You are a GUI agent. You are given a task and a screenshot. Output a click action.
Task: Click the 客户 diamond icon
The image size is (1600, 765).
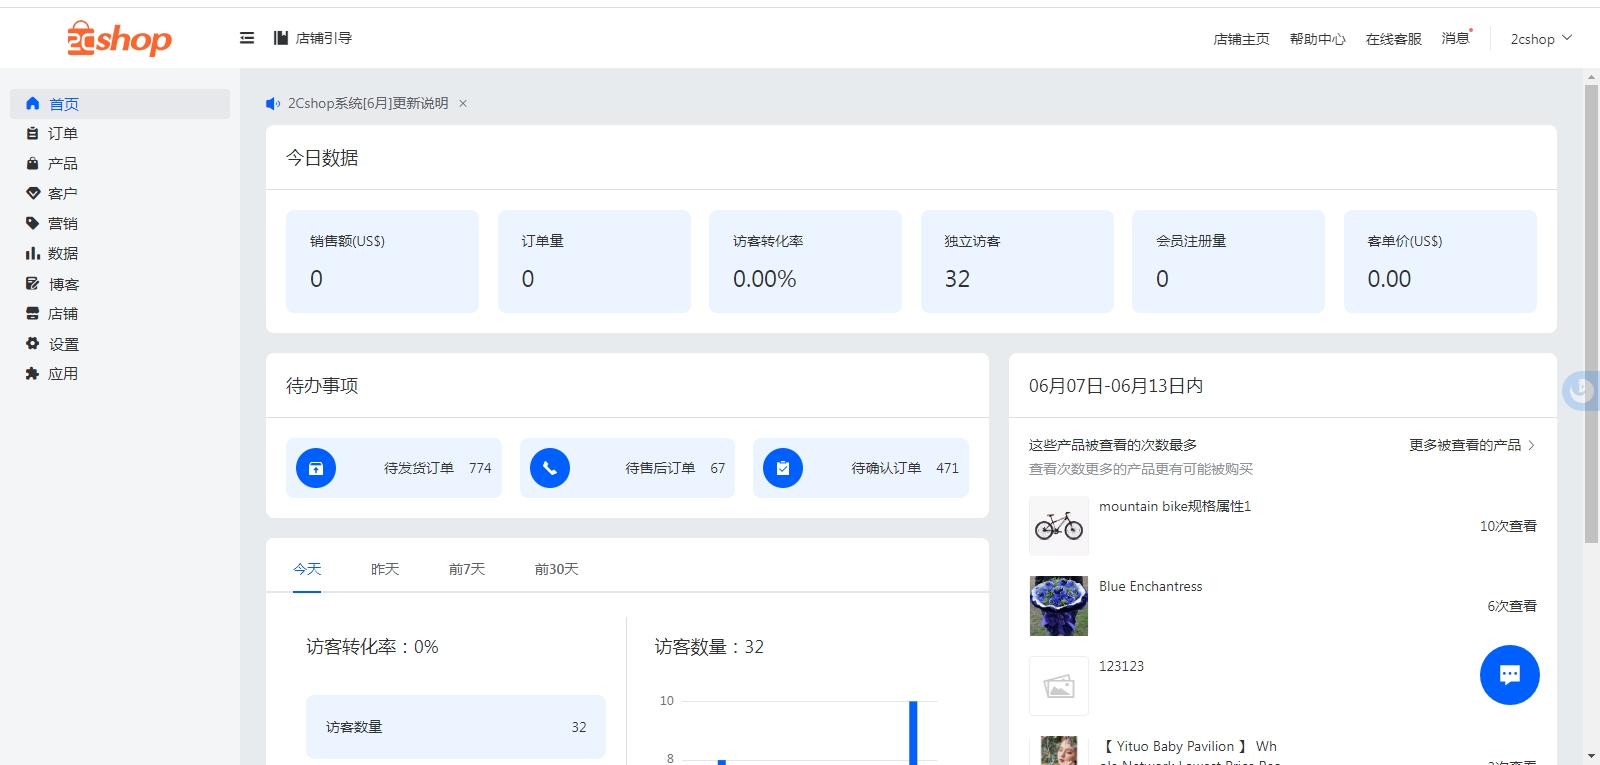click(33, 193)
